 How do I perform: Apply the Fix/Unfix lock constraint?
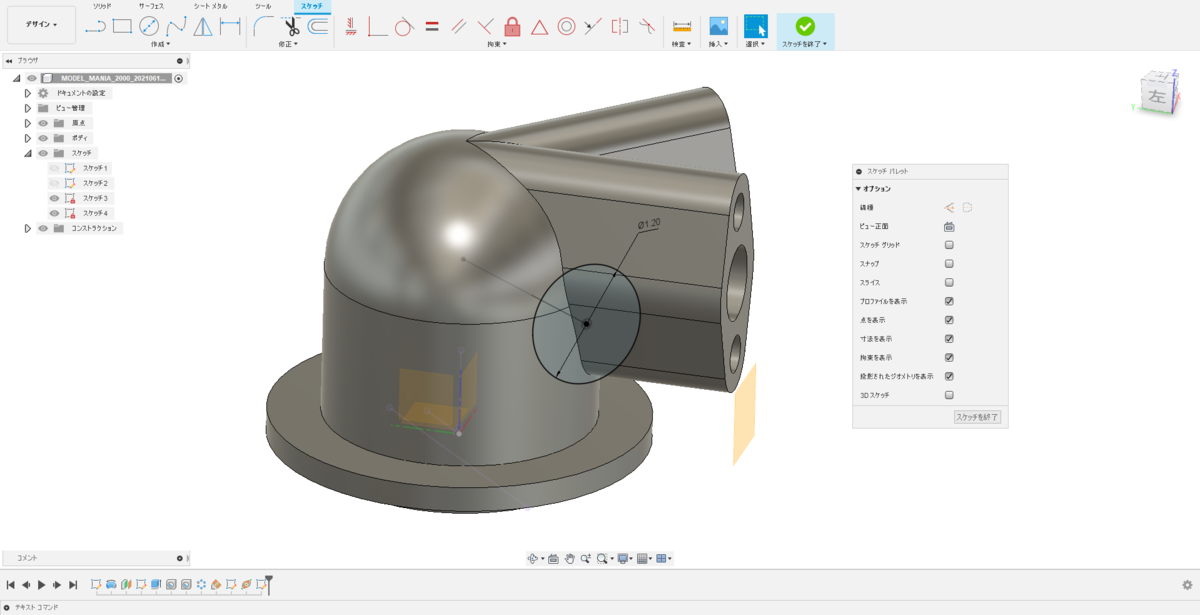[x=512, y=27]
